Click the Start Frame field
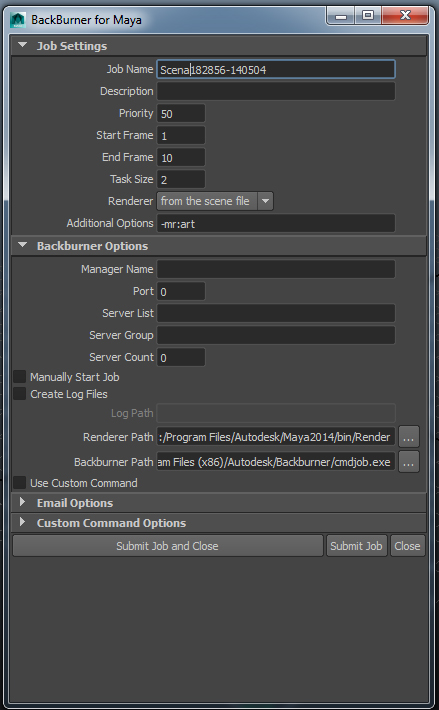 point(181,136)
